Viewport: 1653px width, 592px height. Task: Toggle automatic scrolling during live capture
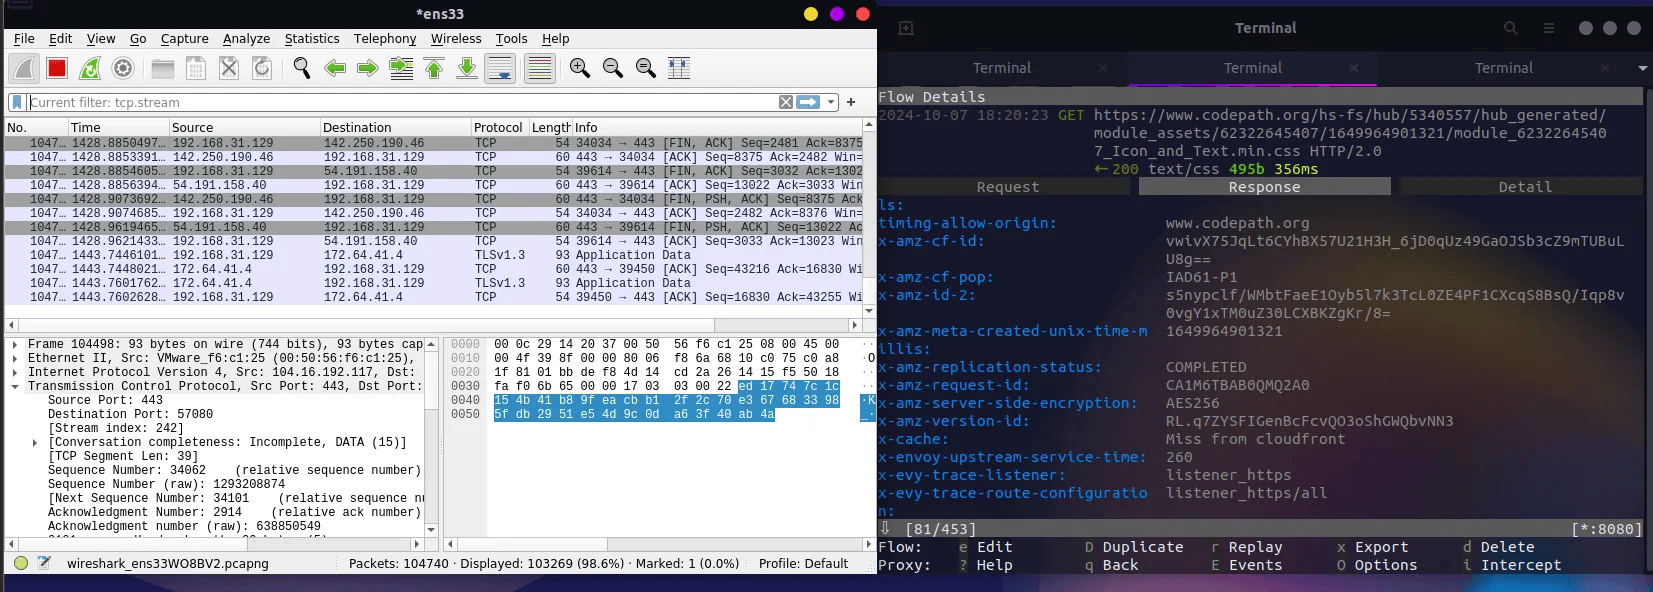pos(500,68)
